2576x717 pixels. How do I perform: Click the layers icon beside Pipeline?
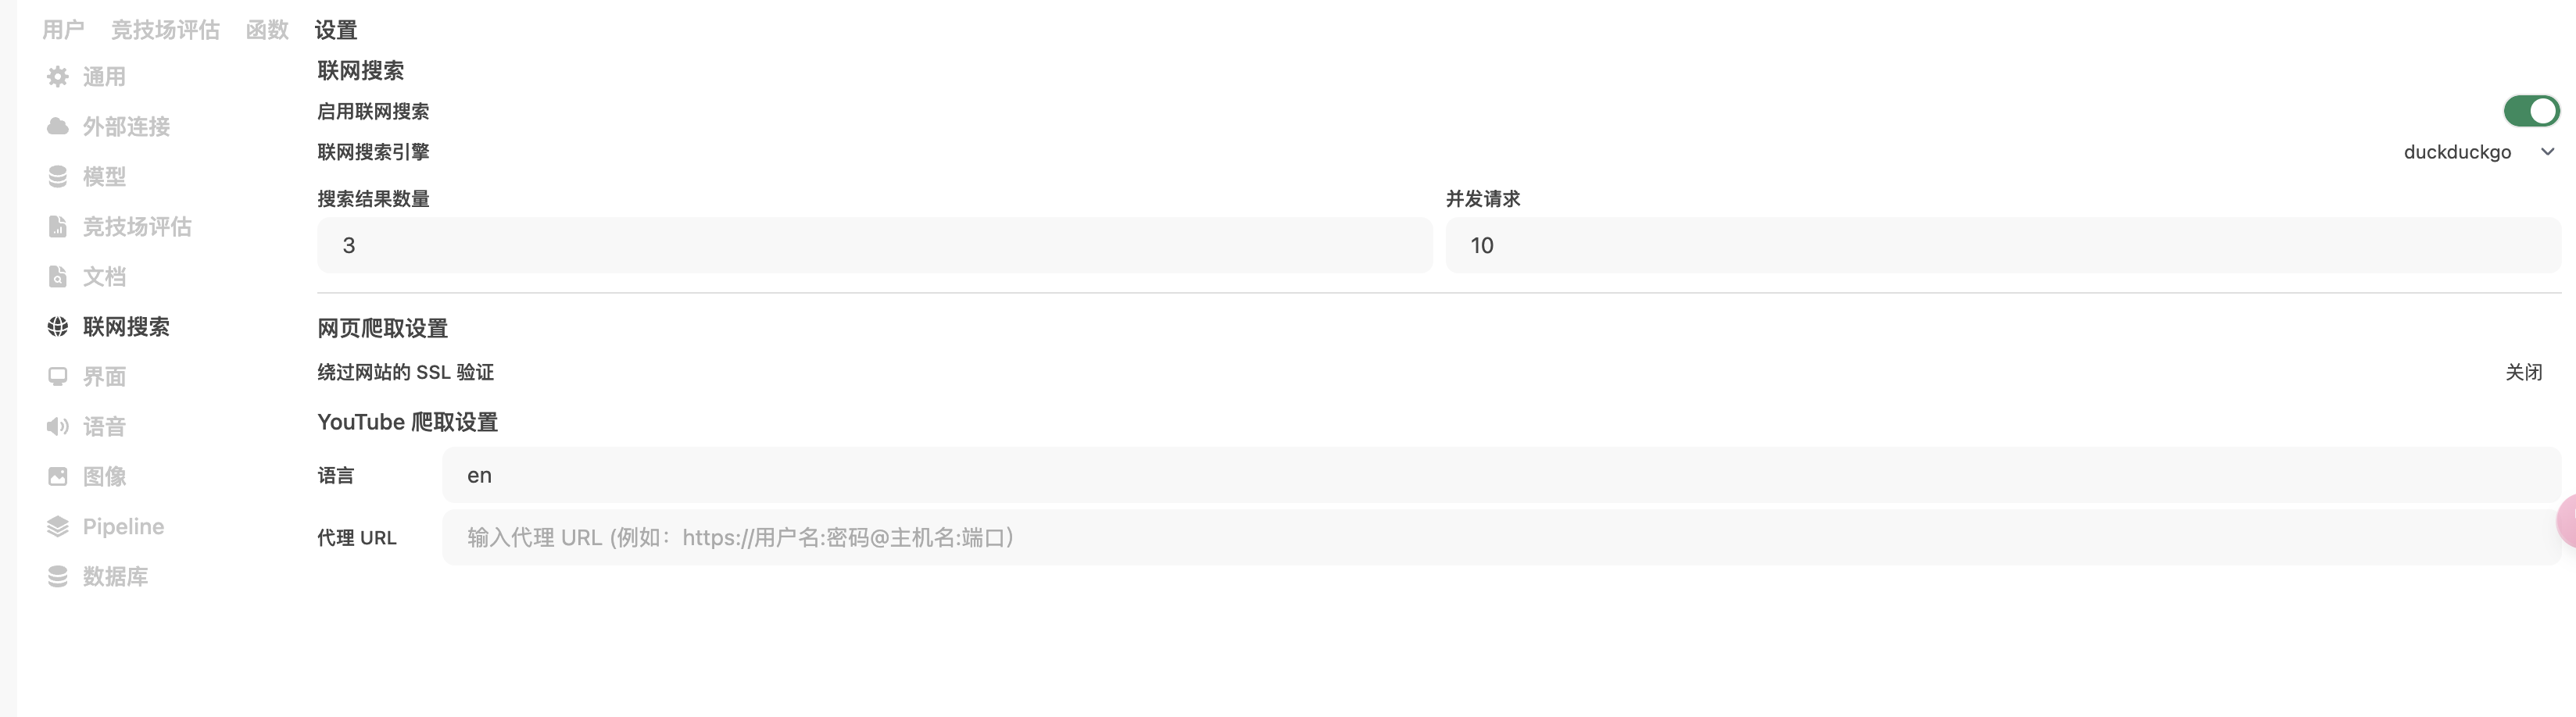pyautogui.click(x=58, y=527)
